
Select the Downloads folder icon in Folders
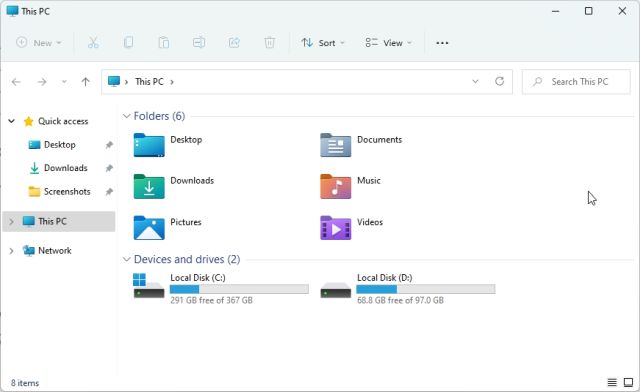pyautogui.click(x=149, y=187)
